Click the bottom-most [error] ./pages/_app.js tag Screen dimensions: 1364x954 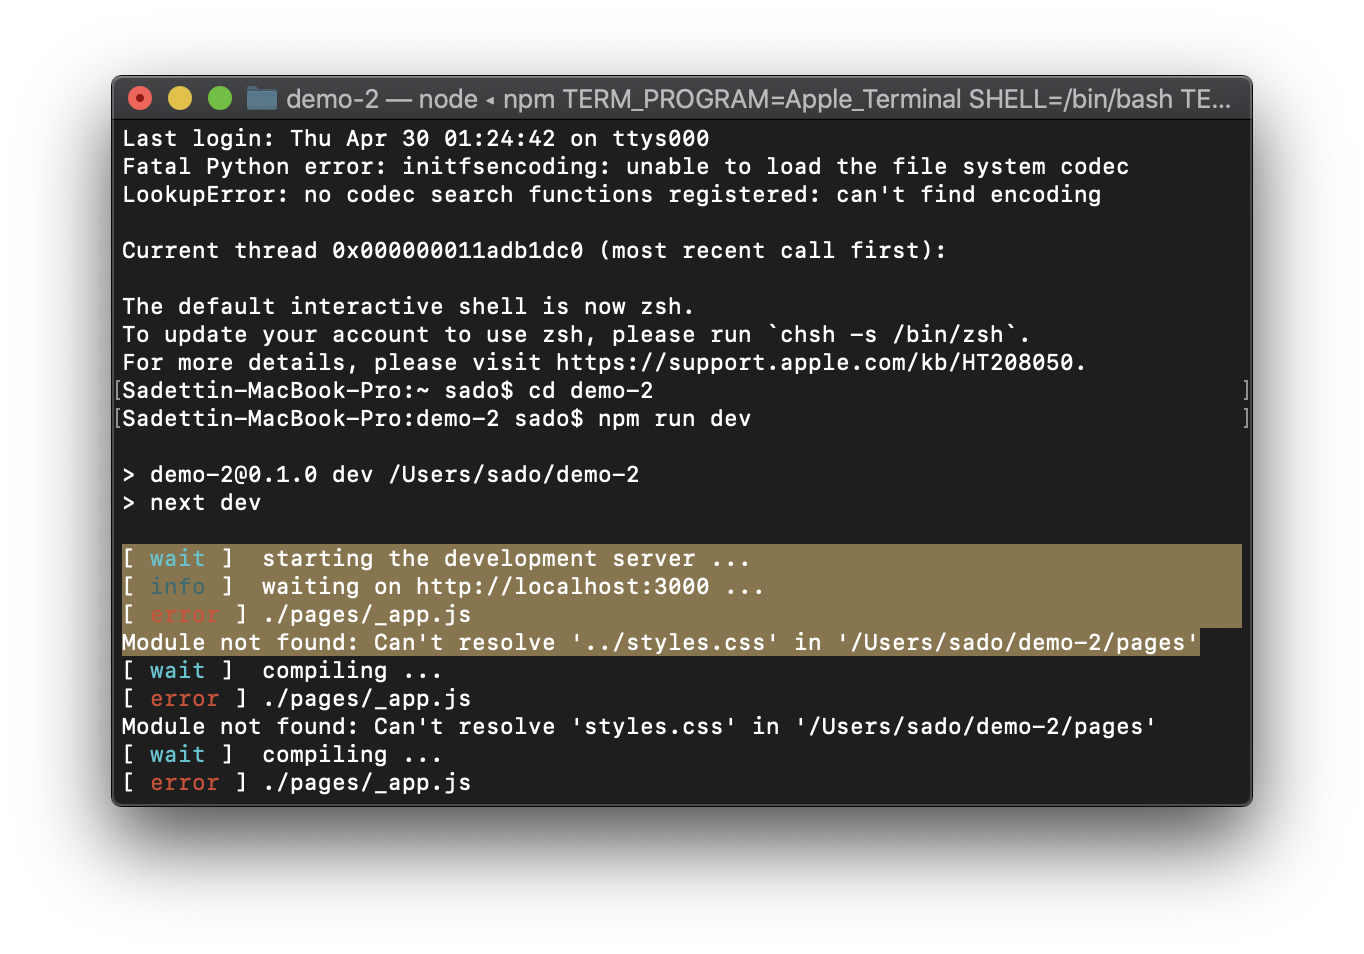pos(184,782)
